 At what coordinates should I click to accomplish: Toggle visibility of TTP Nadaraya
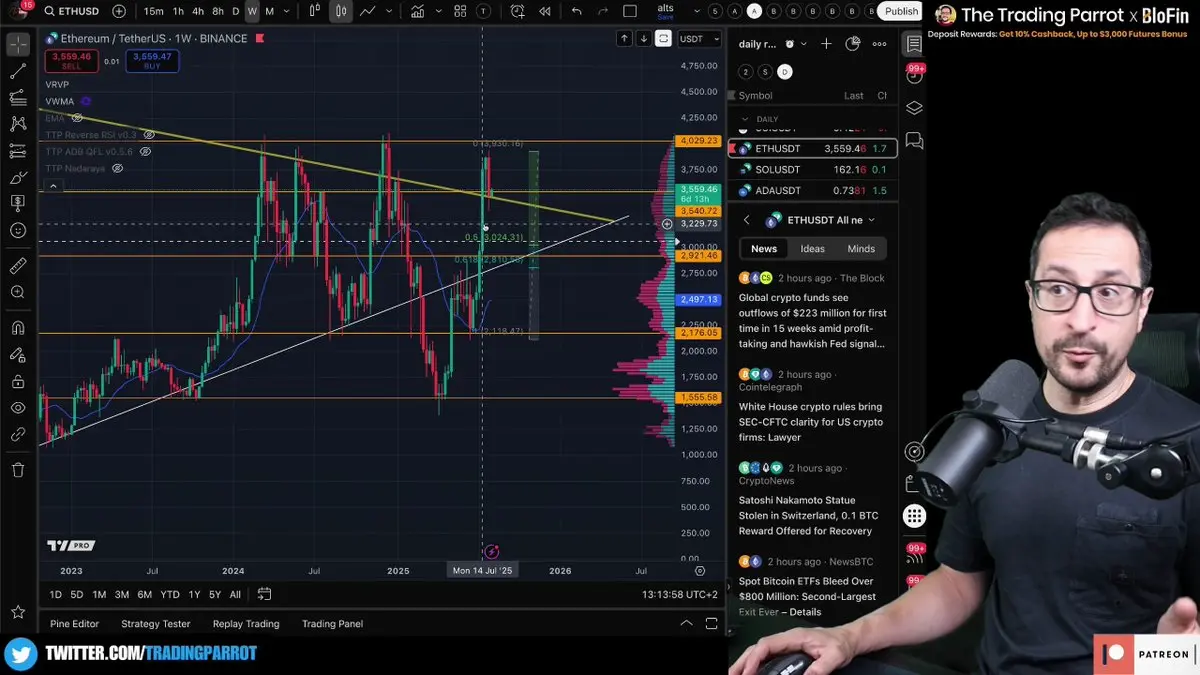point(117,169)
